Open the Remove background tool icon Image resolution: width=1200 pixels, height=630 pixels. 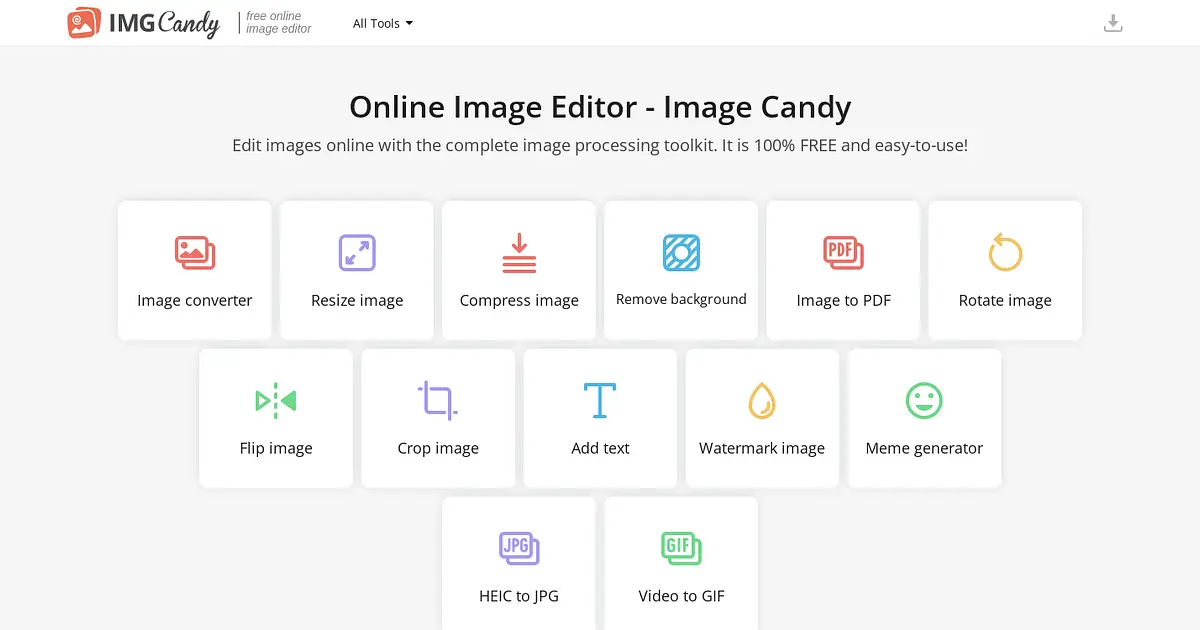coord(681,253)
